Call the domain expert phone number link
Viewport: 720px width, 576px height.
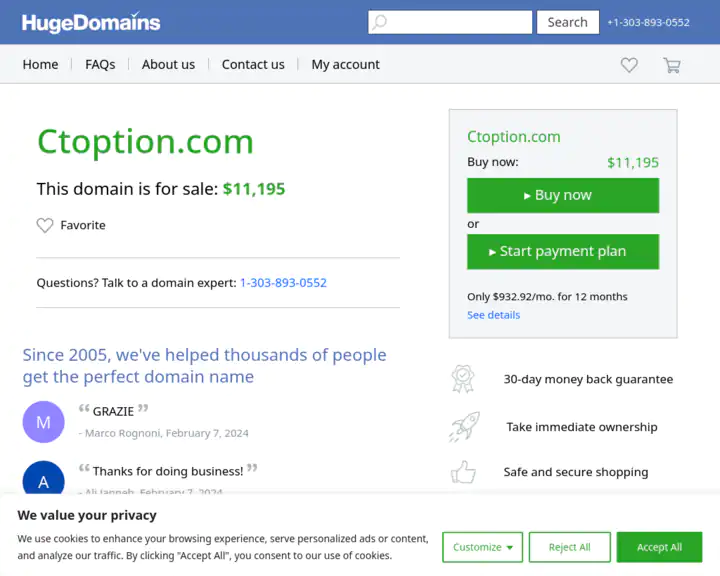click(x=283, y=283)
